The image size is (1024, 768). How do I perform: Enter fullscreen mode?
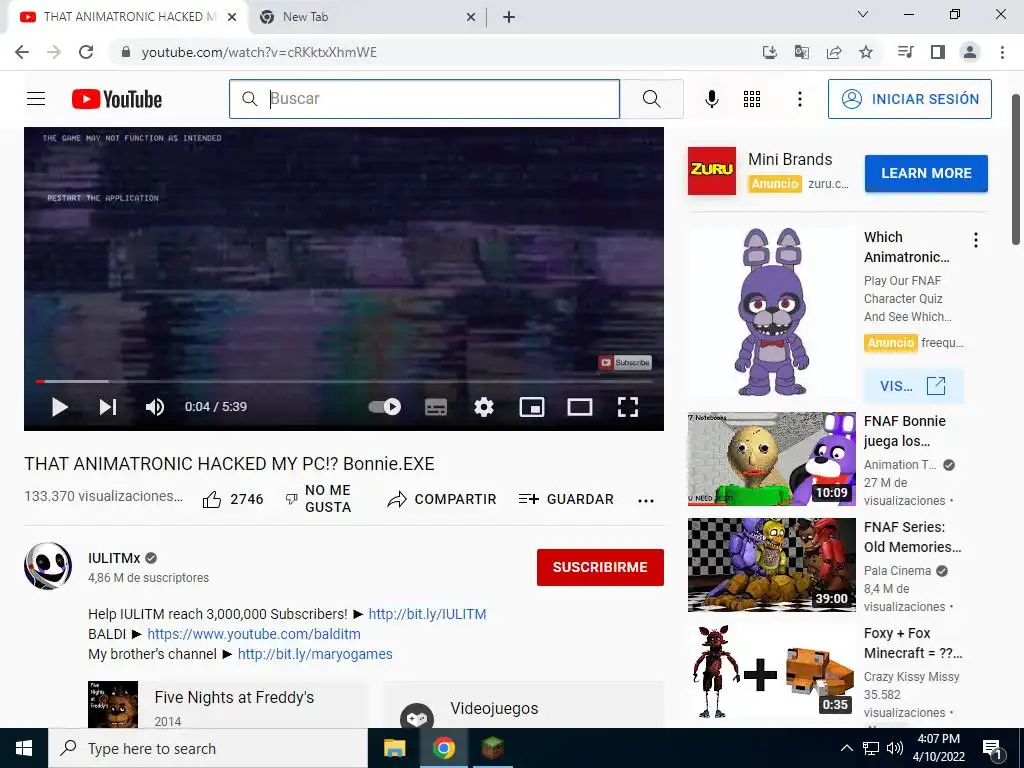point(628,407)
